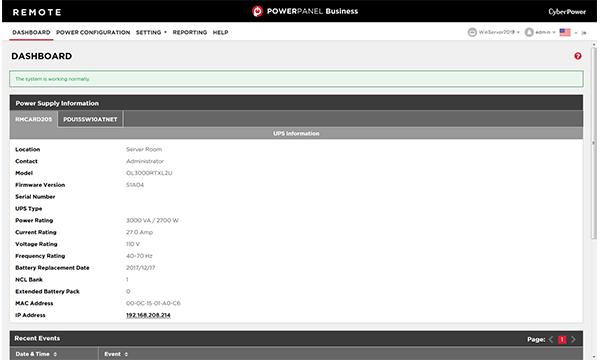The width and height of the screenshot is (600, 360).
Task: Click the Model value OL3000RTXL2U
Action: [149, 173]
